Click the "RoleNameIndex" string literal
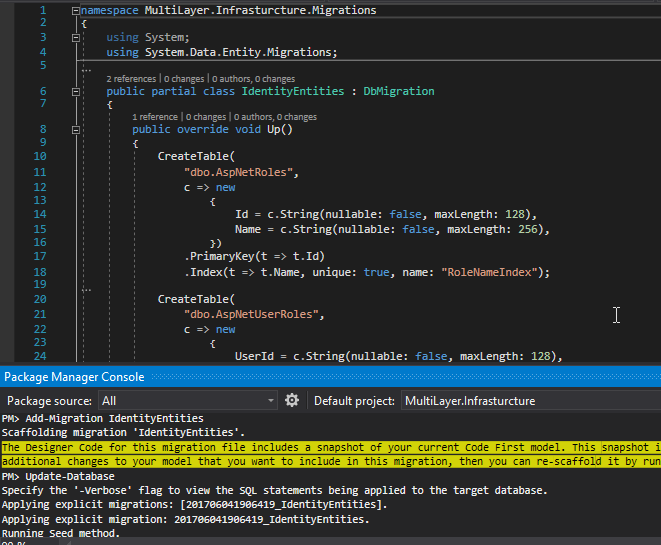This screenshot has width=661, height=545. pos(489,272)
